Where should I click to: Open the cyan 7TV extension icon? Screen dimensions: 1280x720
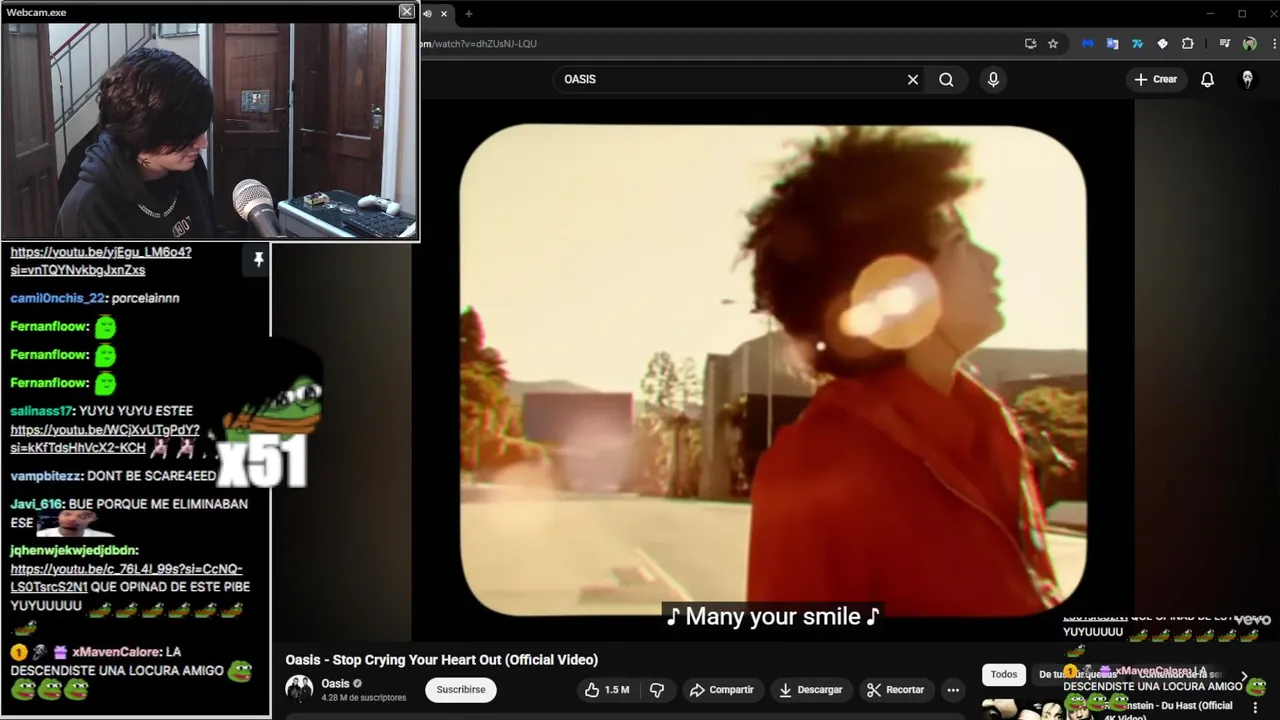1137,44
